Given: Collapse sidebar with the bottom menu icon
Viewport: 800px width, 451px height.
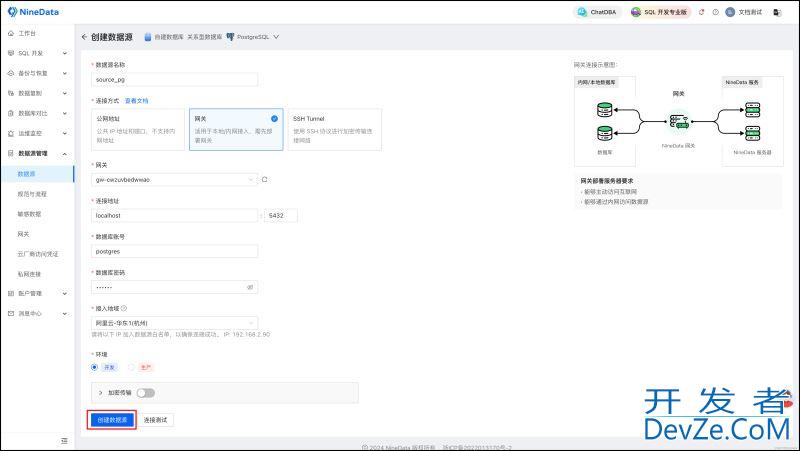Looking at the screenshot, I should tap(64, 440).
